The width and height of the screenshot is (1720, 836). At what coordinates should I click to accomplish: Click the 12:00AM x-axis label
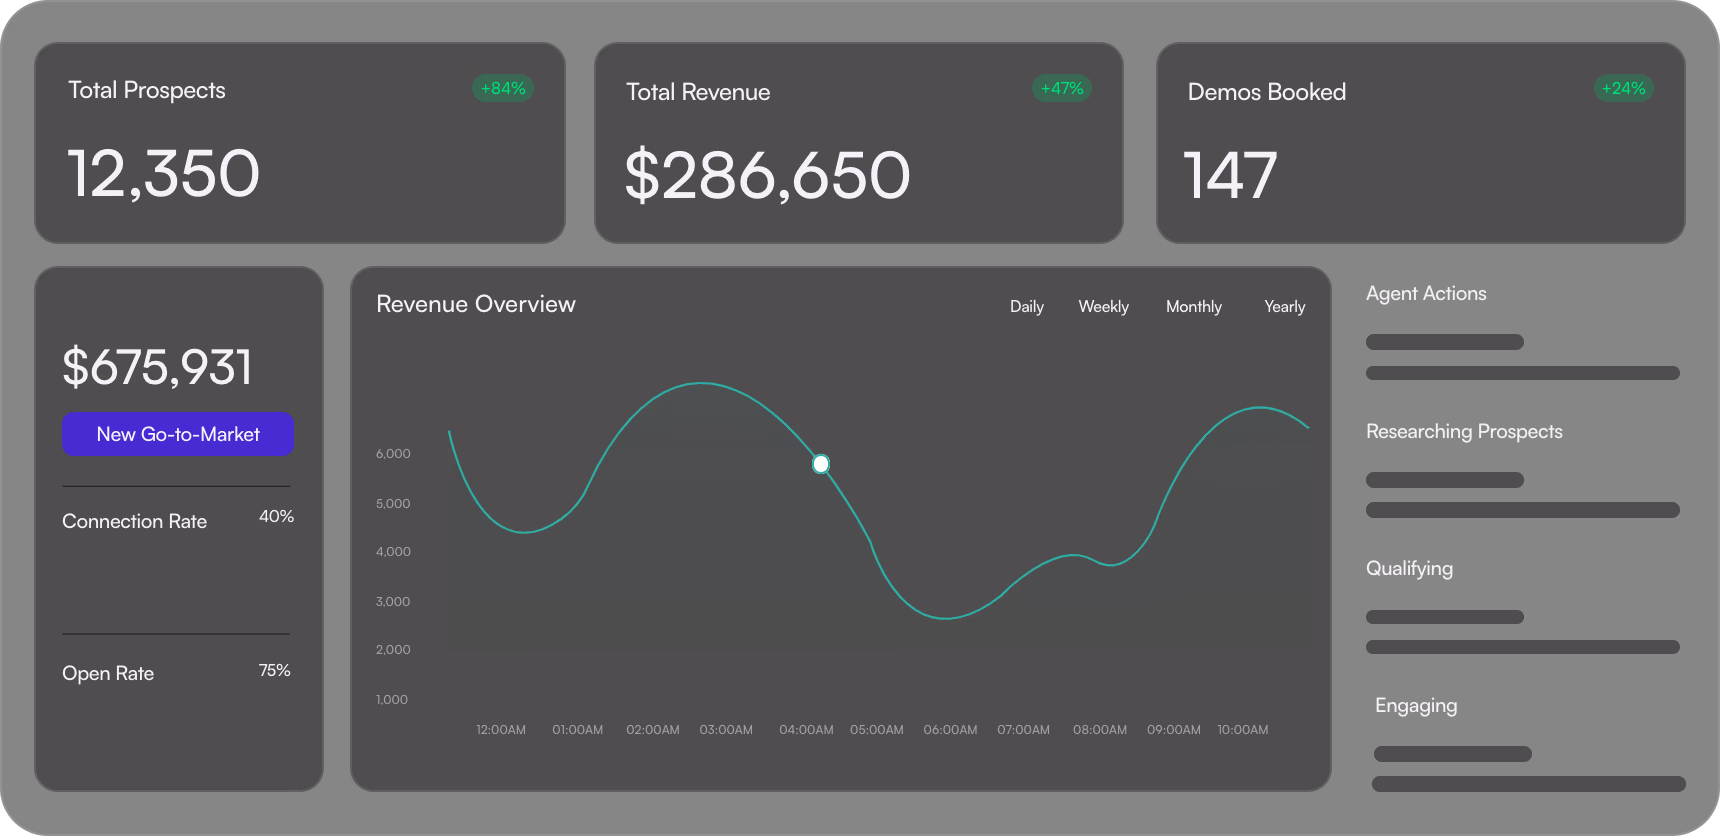[501, 729]
